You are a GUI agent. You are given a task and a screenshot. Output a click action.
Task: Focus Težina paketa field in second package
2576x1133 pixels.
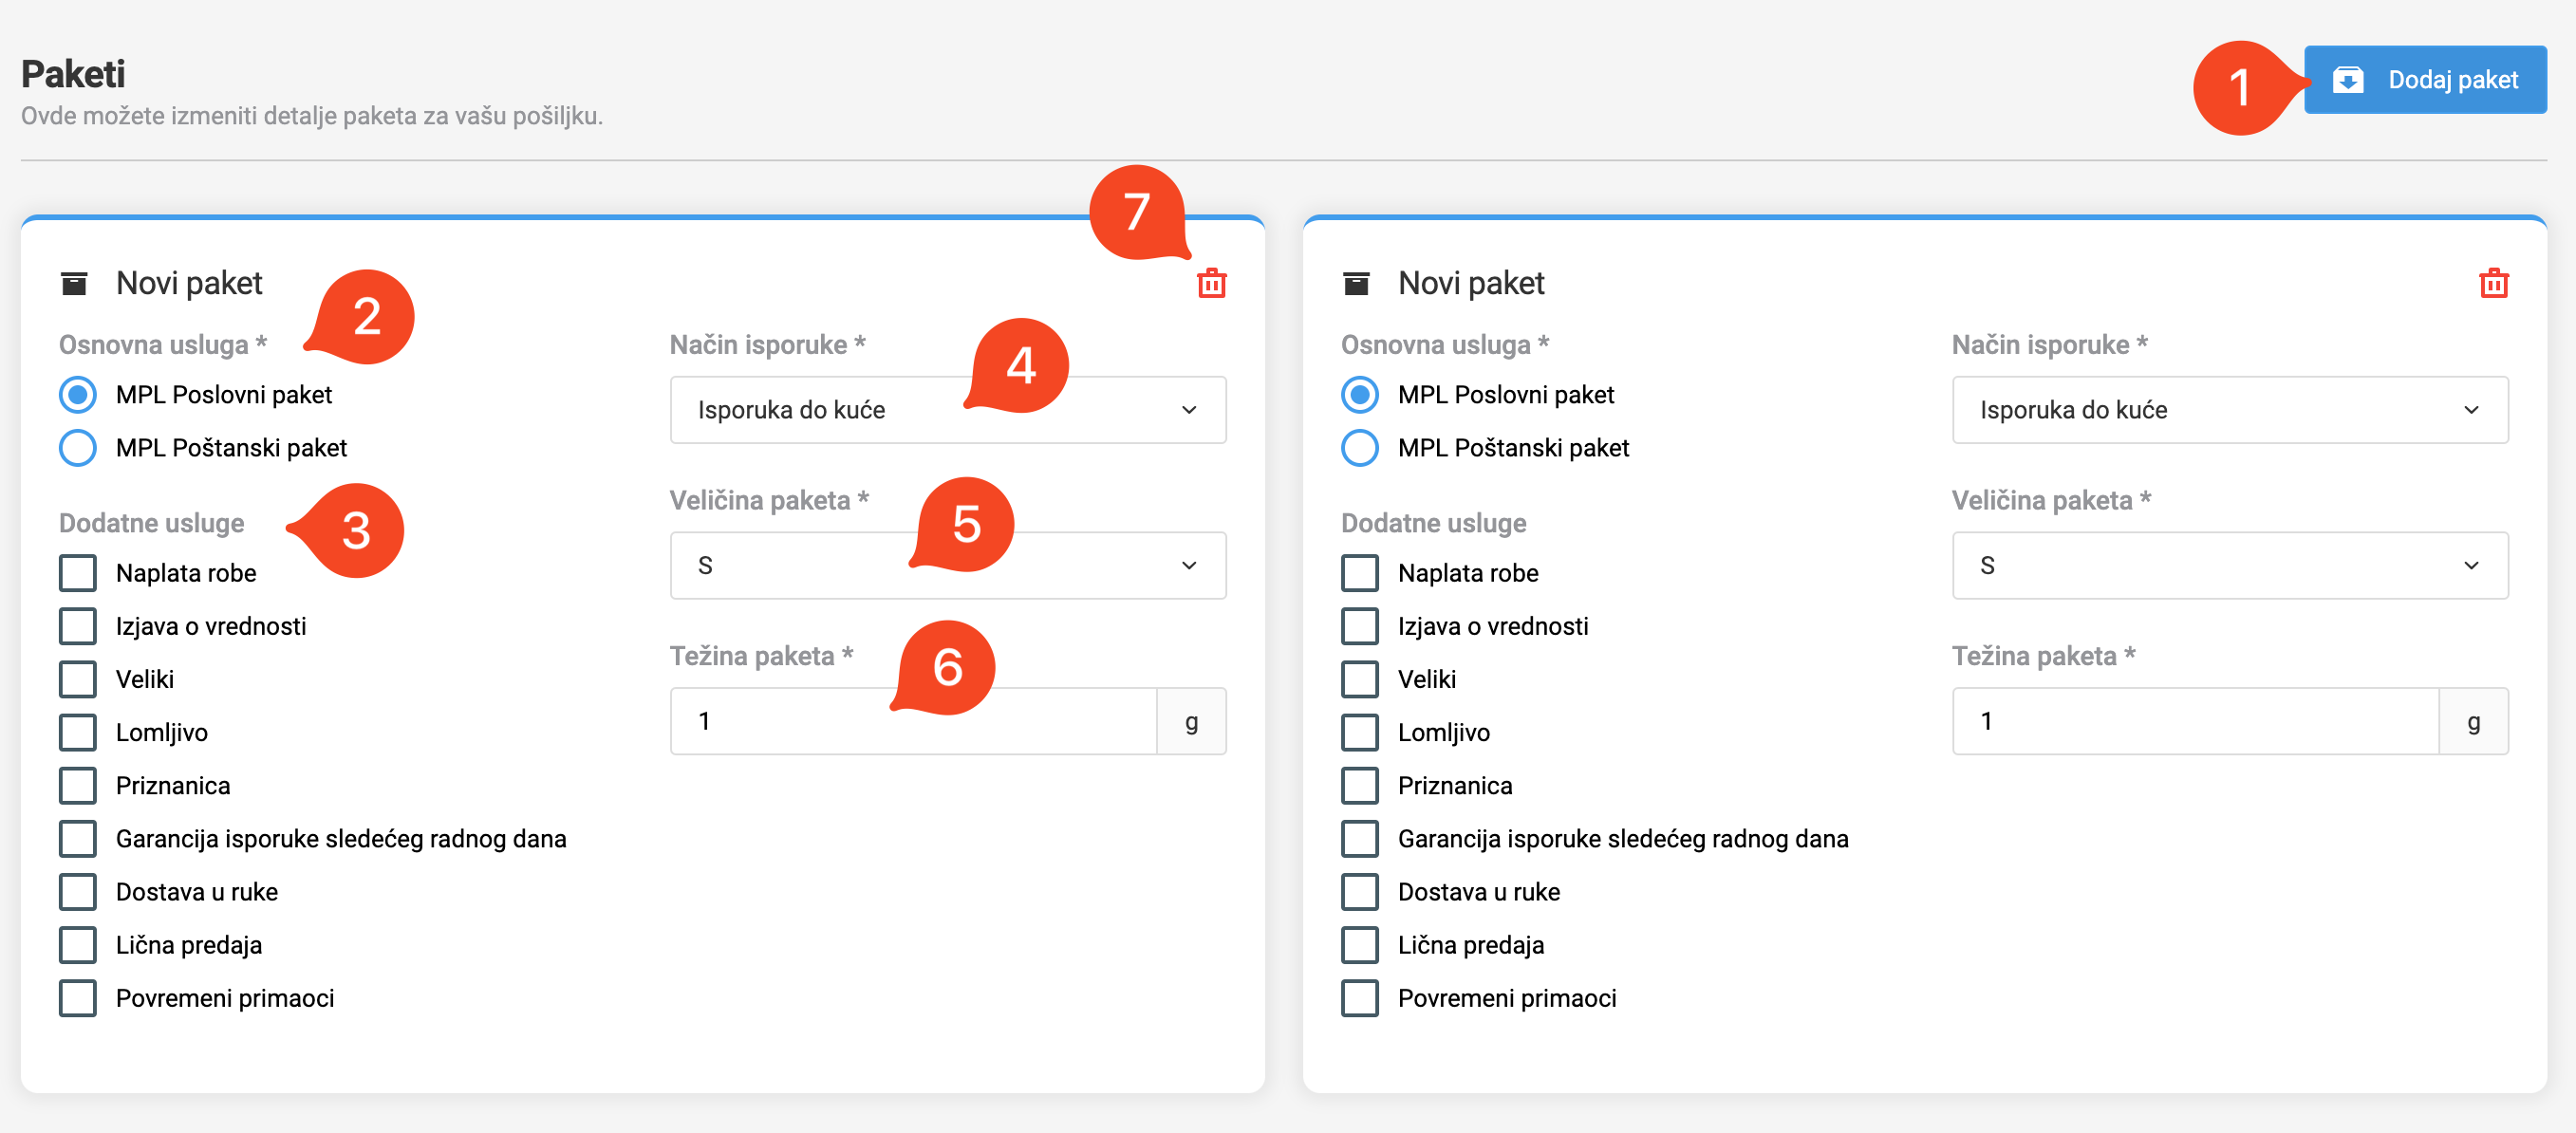tap(2194, 721)
